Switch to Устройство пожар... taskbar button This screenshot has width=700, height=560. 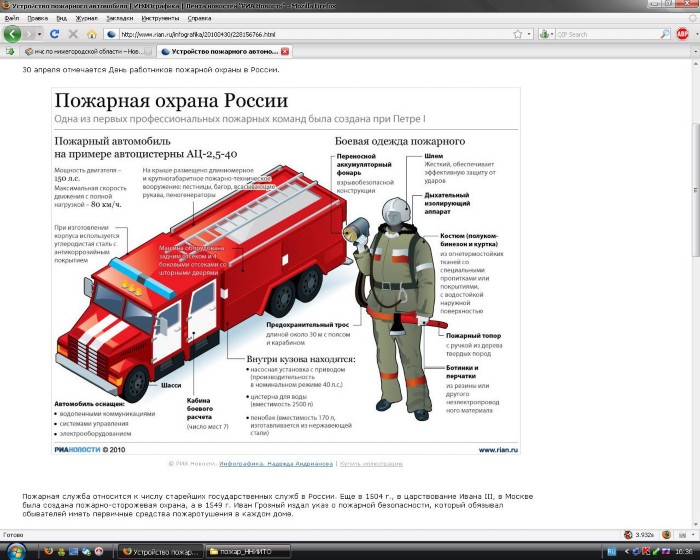pyautogui.click(x=161, y=552)
